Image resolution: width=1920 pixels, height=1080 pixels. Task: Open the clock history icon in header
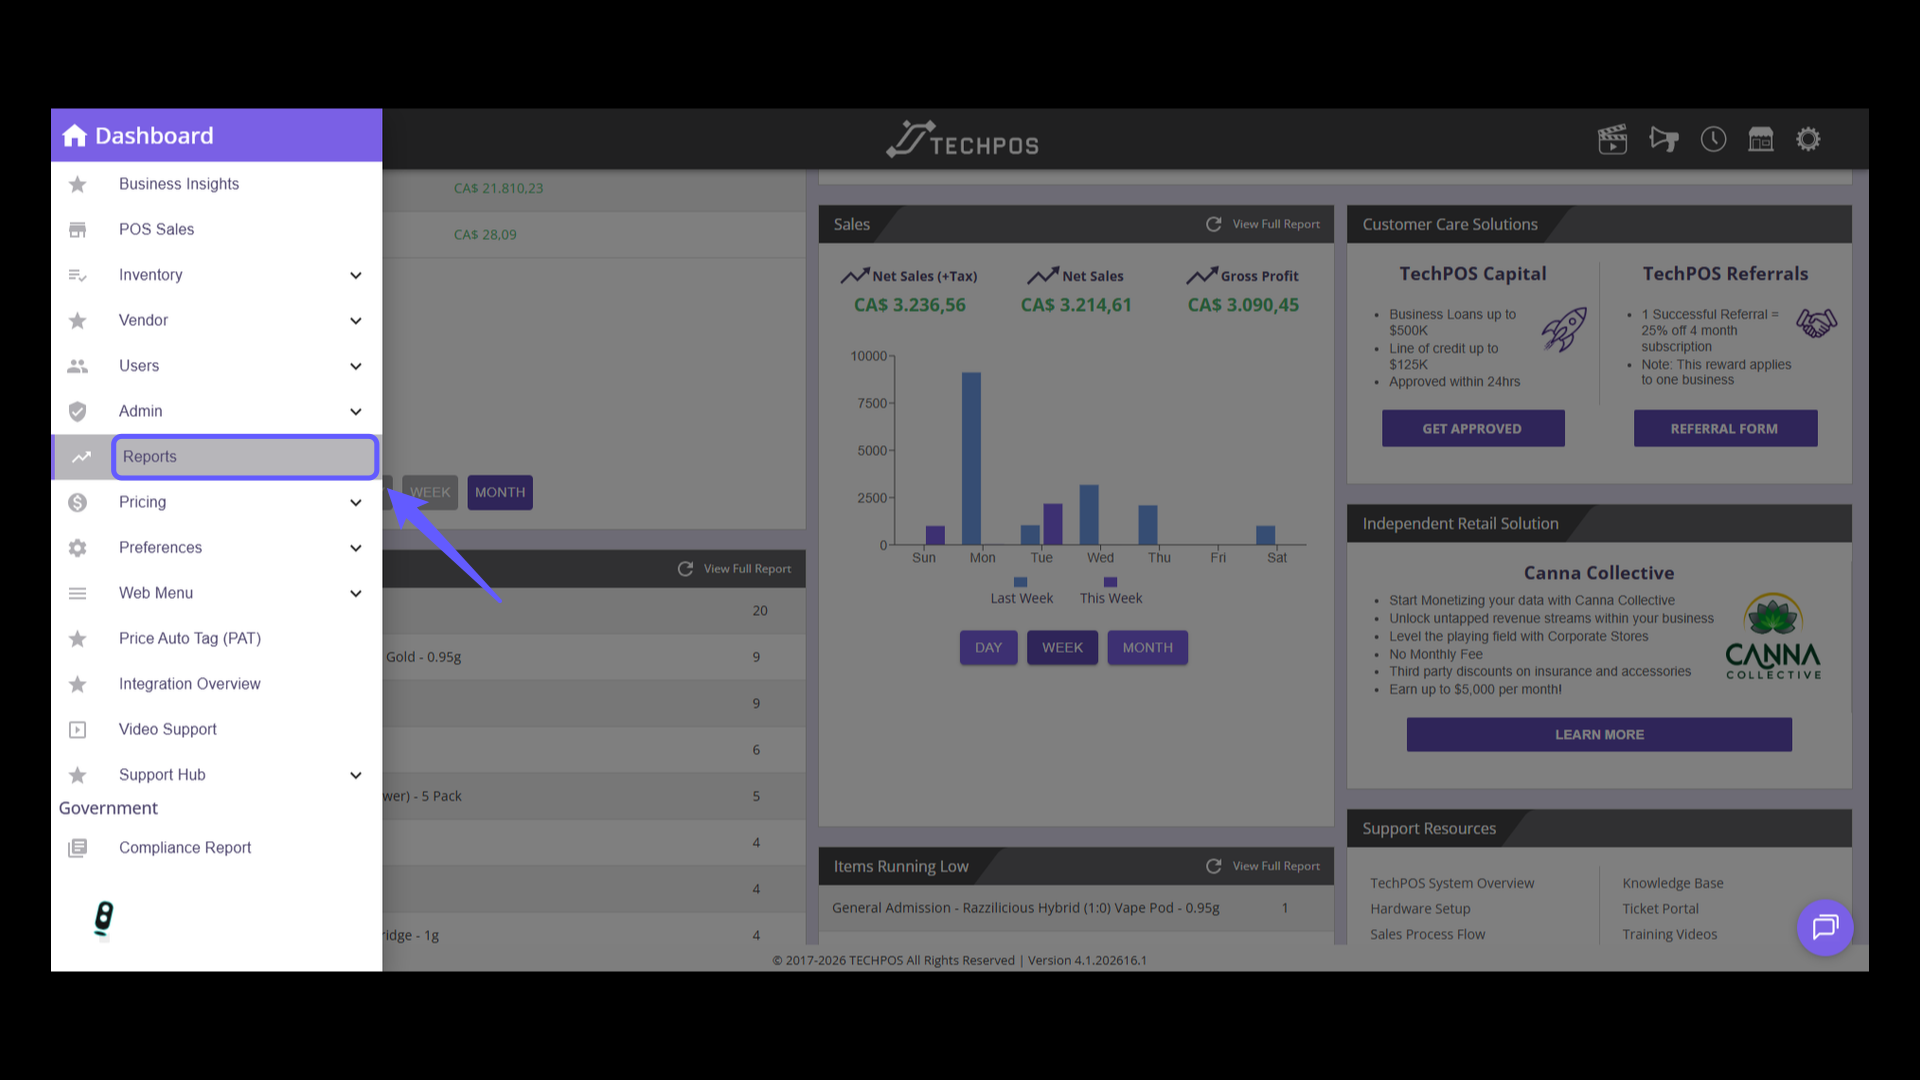tap(1713, 139)
